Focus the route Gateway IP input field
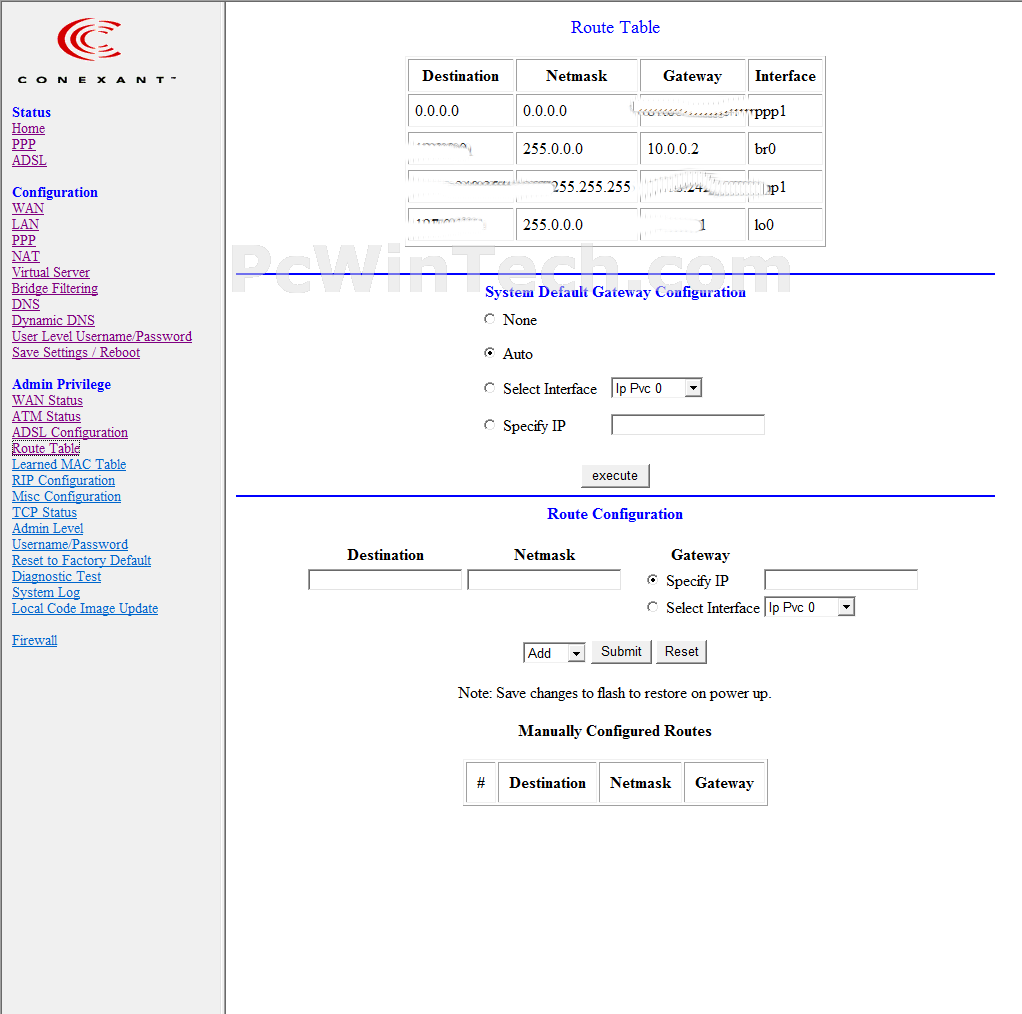 pyautogui.click(x=841, y=579)
